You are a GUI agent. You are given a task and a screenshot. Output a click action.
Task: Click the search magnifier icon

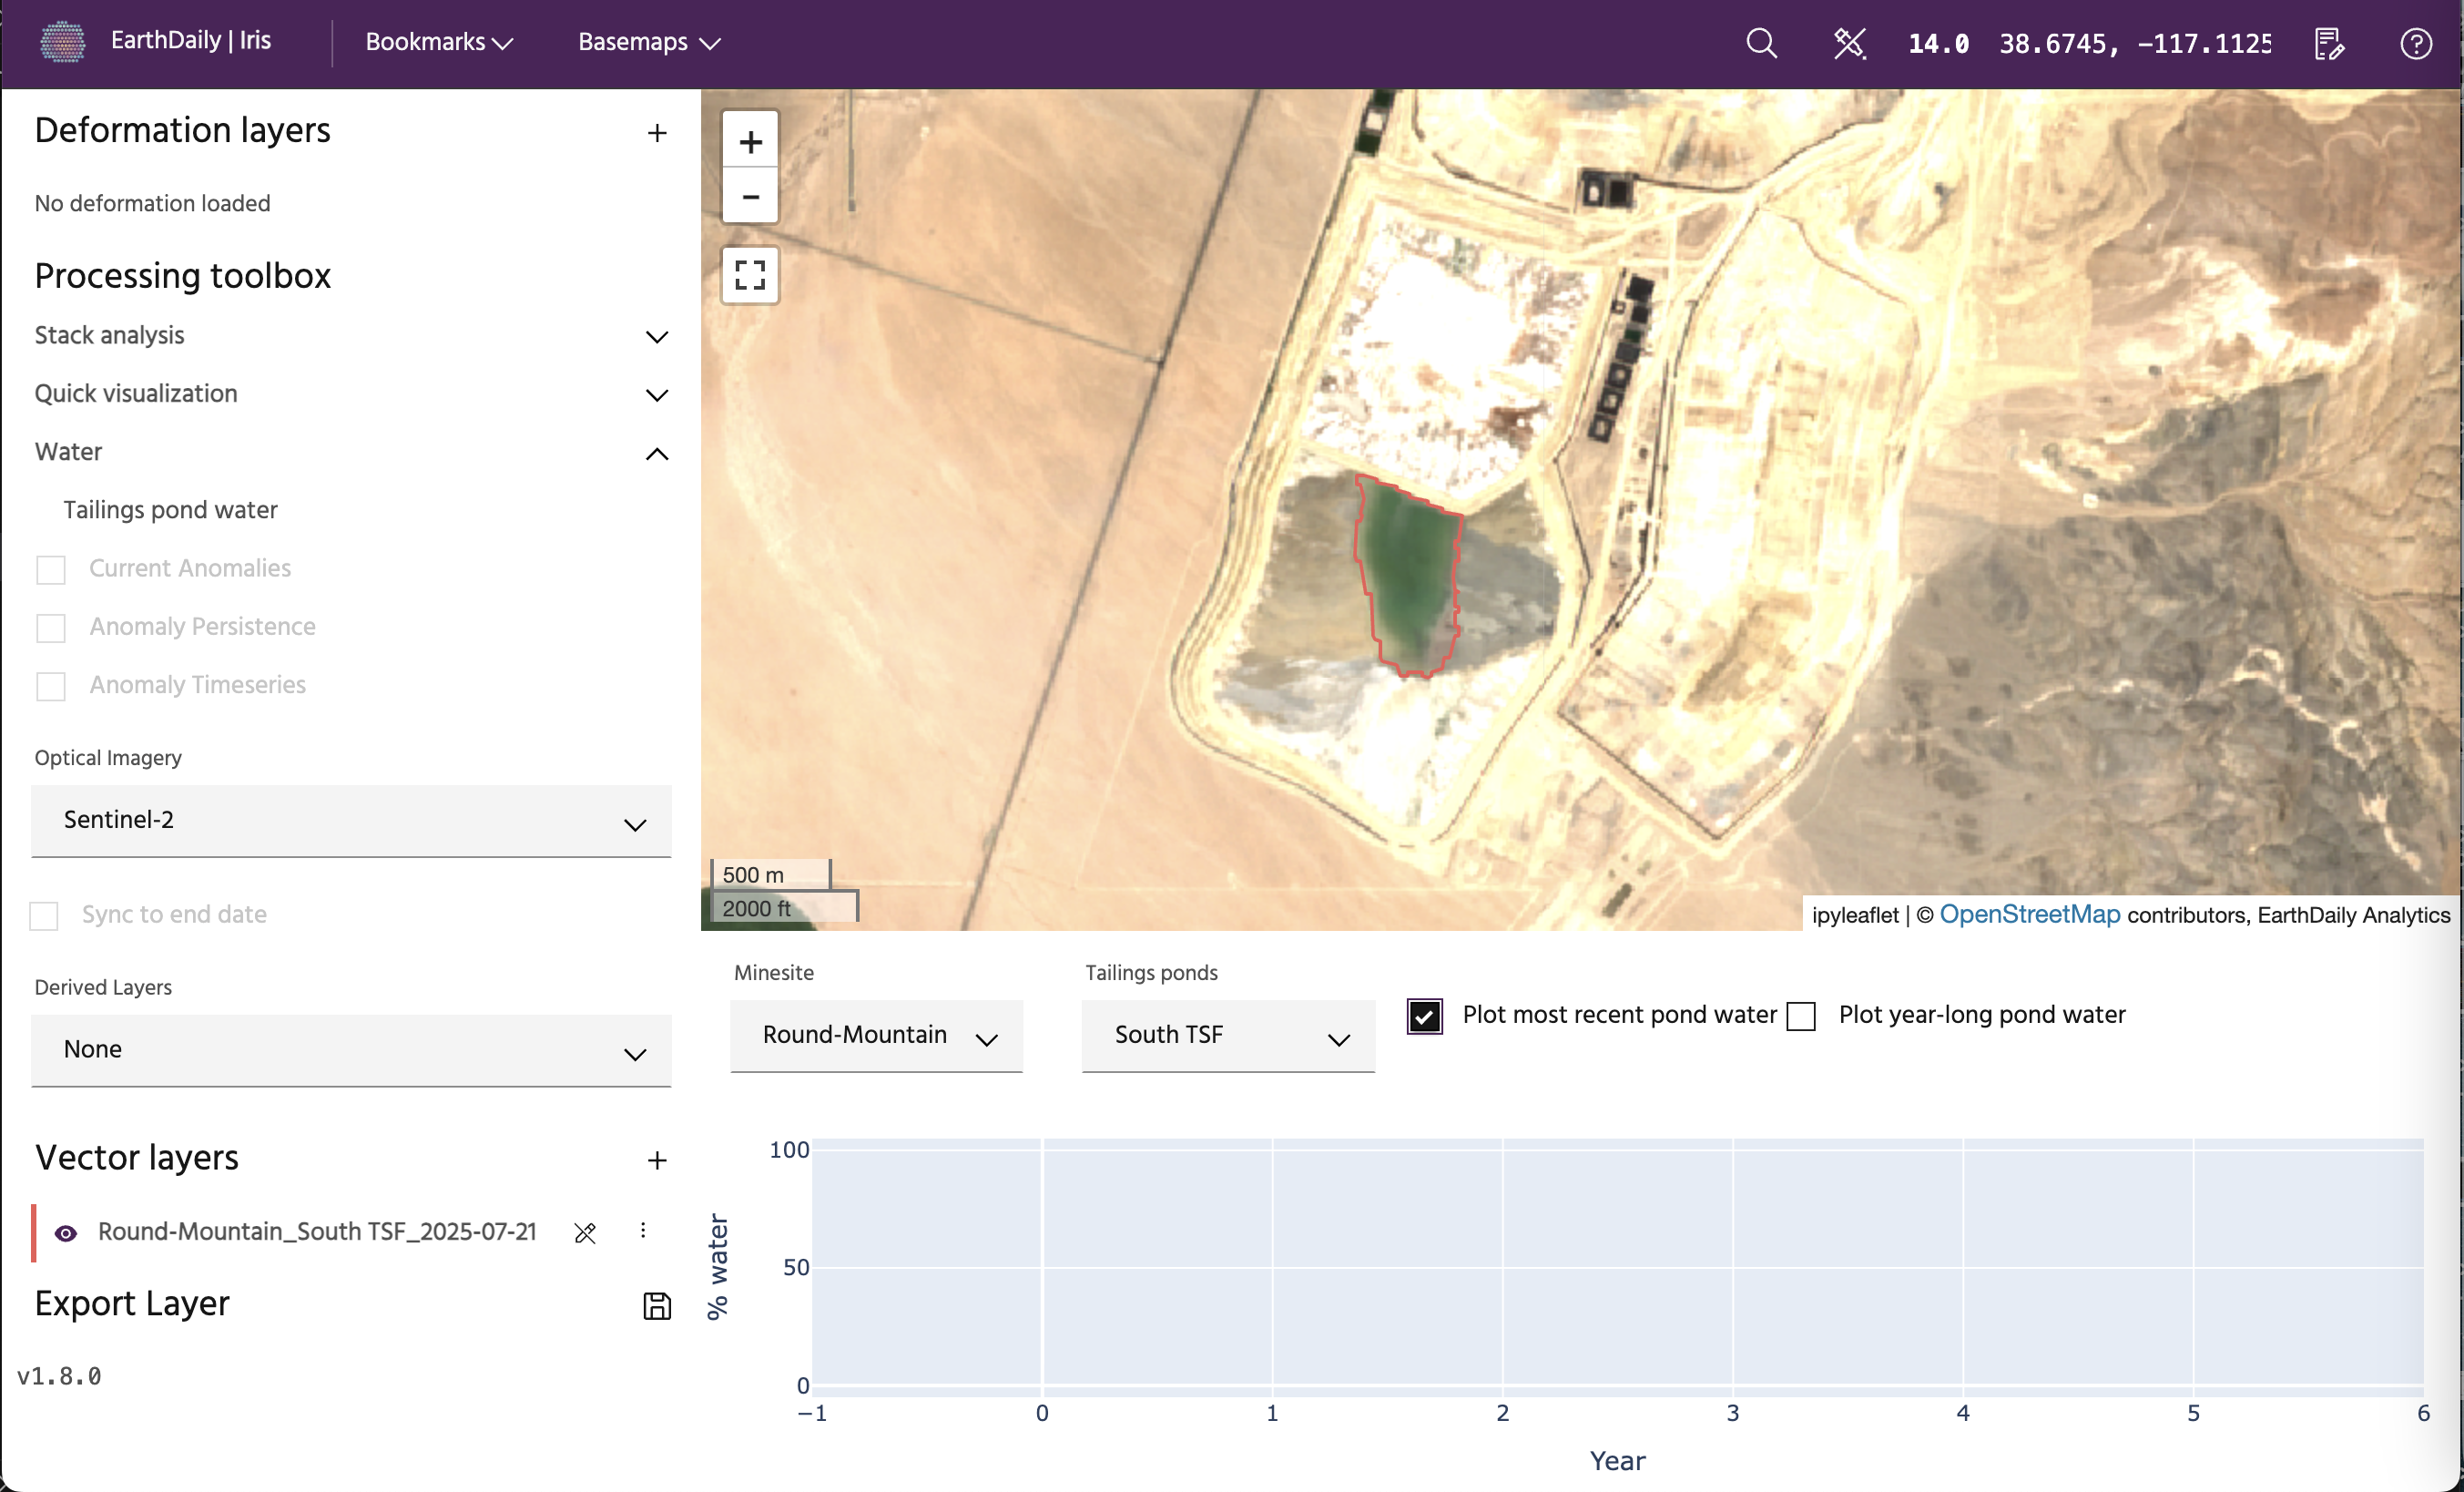click(1761, 43)
